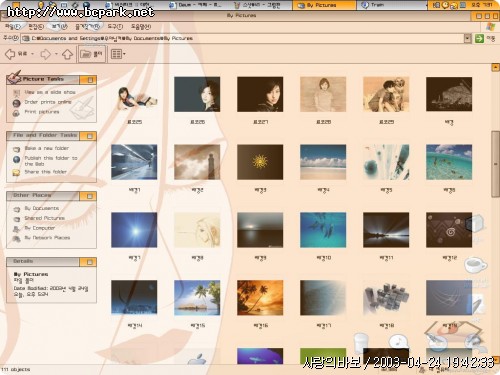The image size is (500, 375).
Task: Select the sepia children photo thumbnail
Action: [x=386, y=94]
